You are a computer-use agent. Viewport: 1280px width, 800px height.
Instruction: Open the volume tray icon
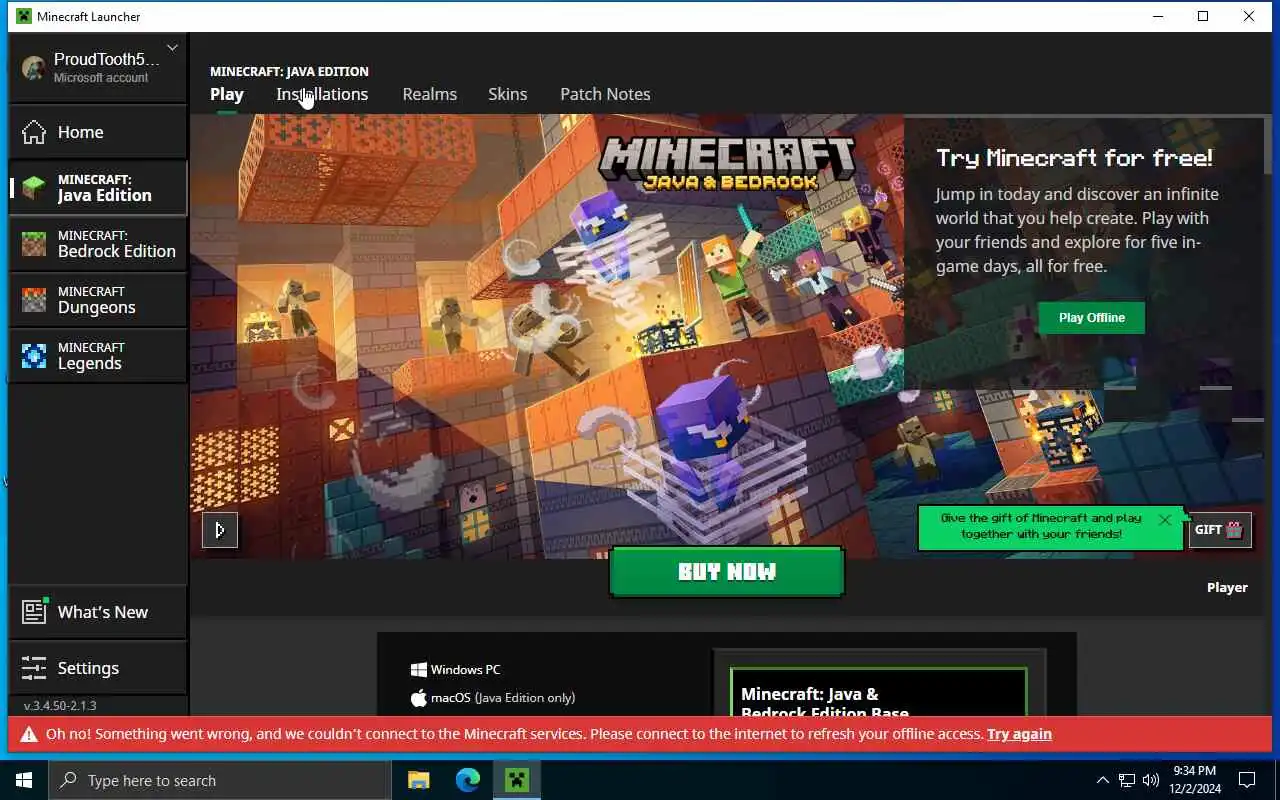1151,780
